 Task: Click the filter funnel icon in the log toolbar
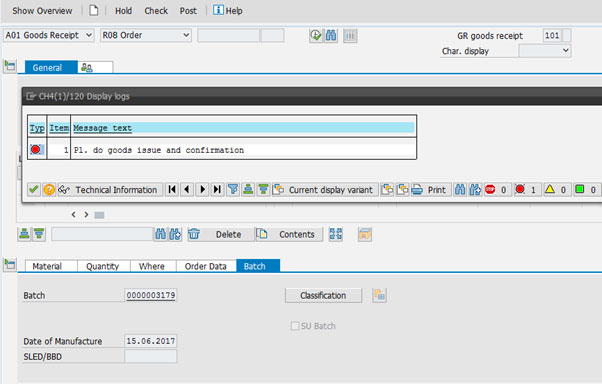(x=233, y=189)
